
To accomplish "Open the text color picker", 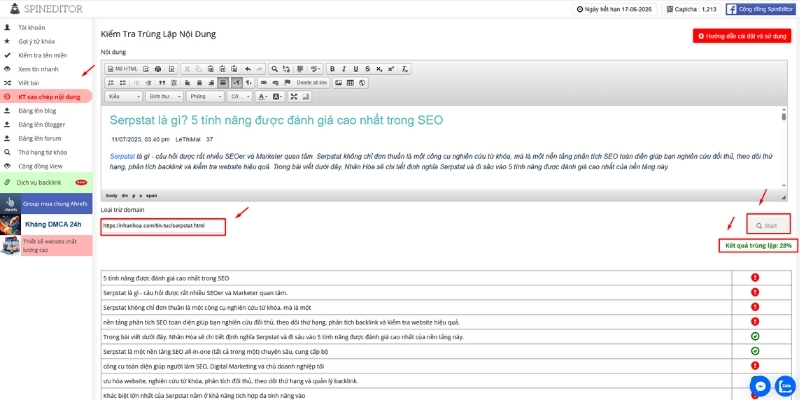I will click(263, 96).
